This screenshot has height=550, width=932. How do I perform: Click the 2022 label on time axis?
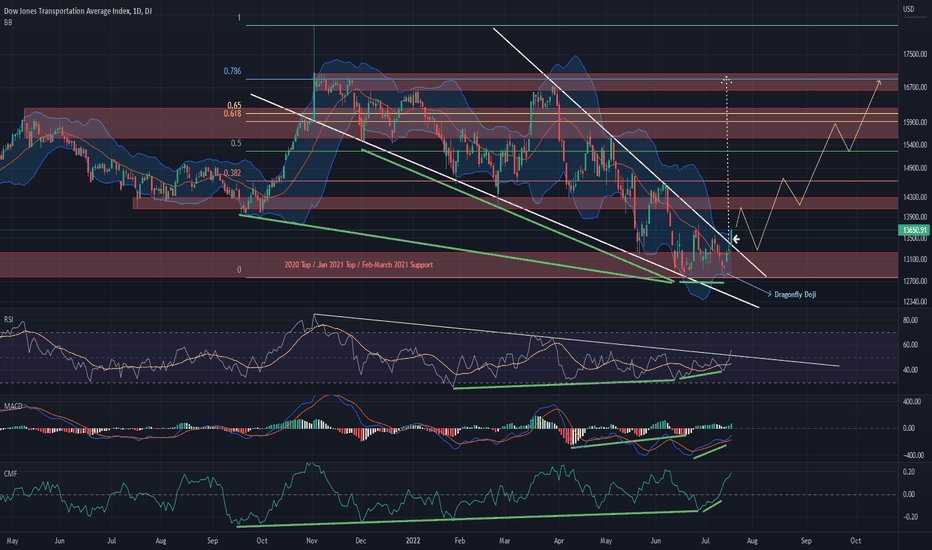pos(413,540)
